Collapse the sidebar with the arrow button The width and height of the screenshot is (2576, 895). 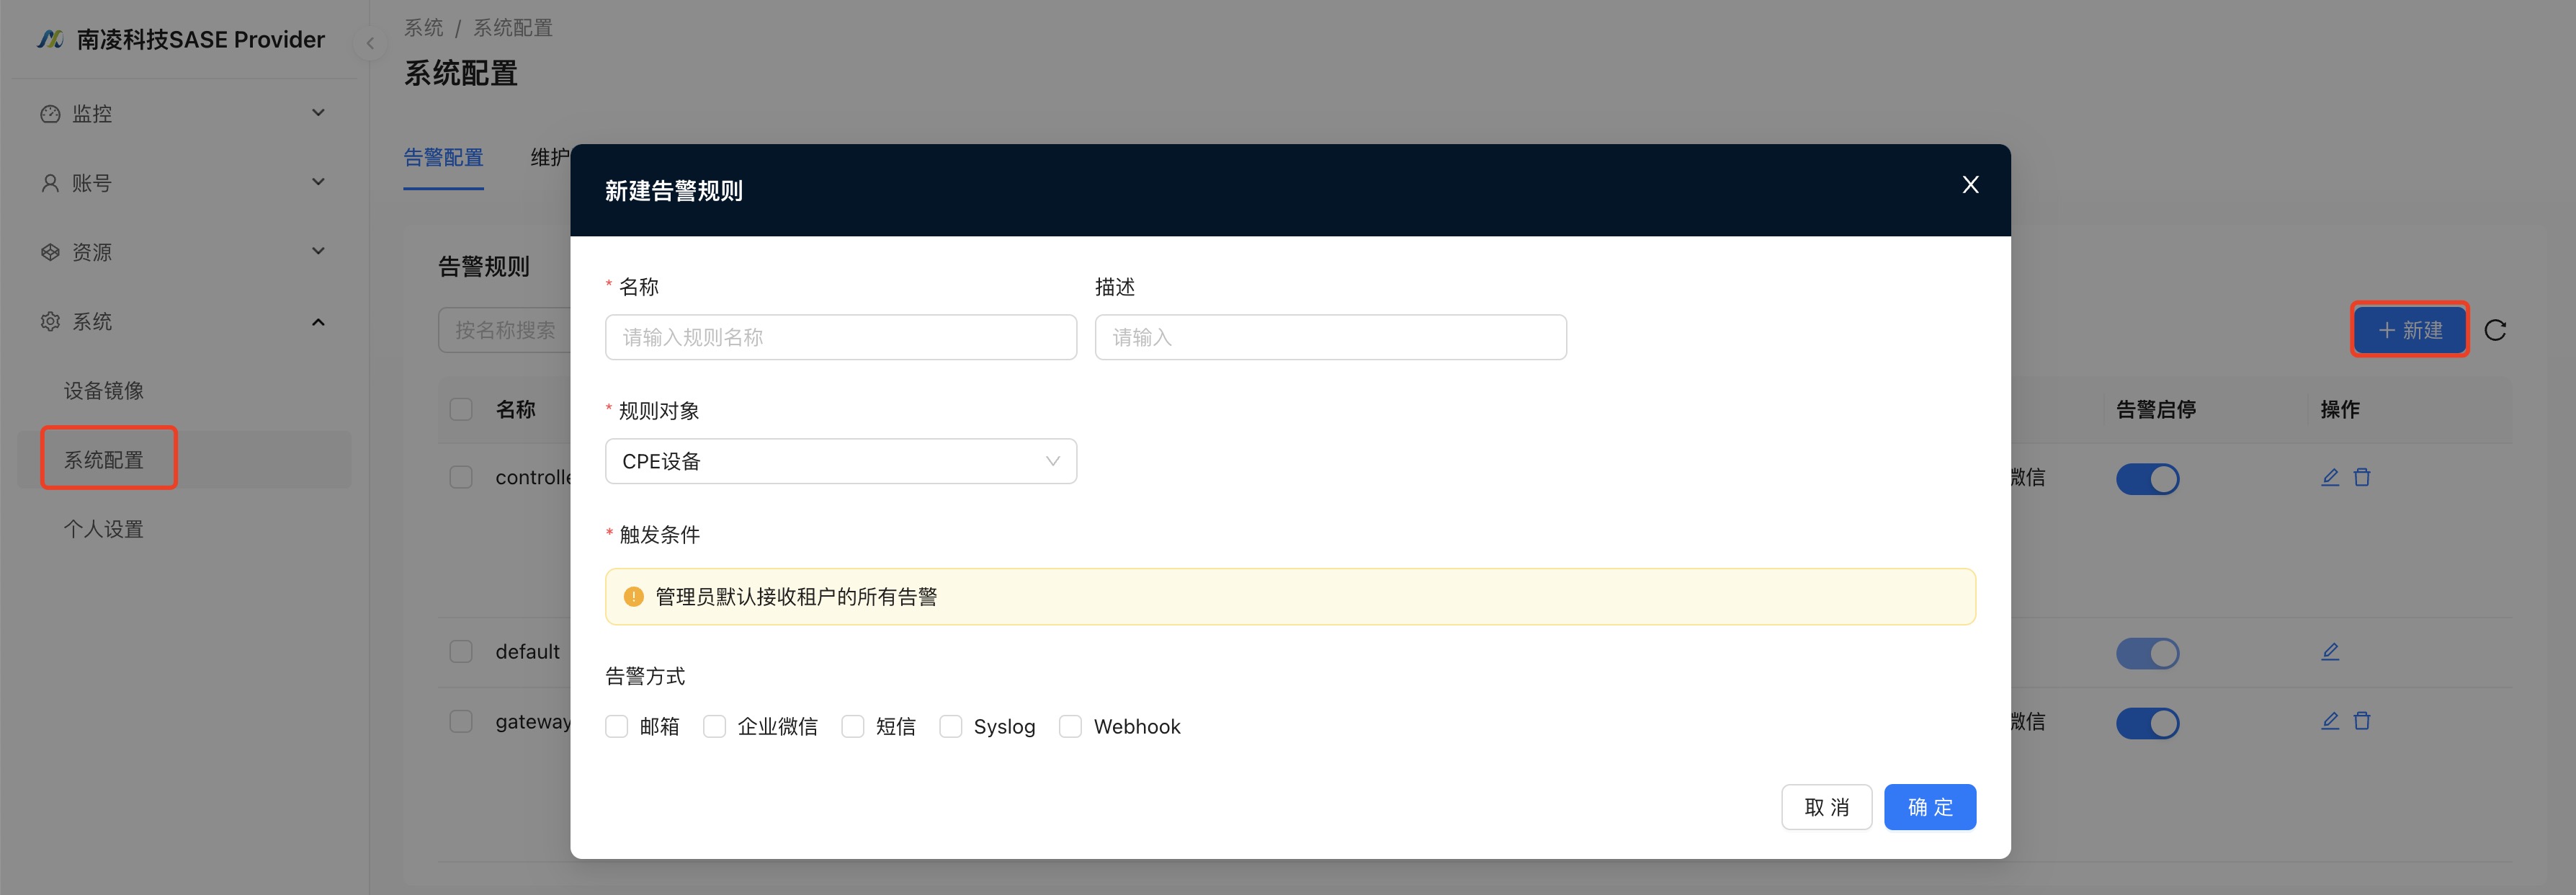coord(370,43)
